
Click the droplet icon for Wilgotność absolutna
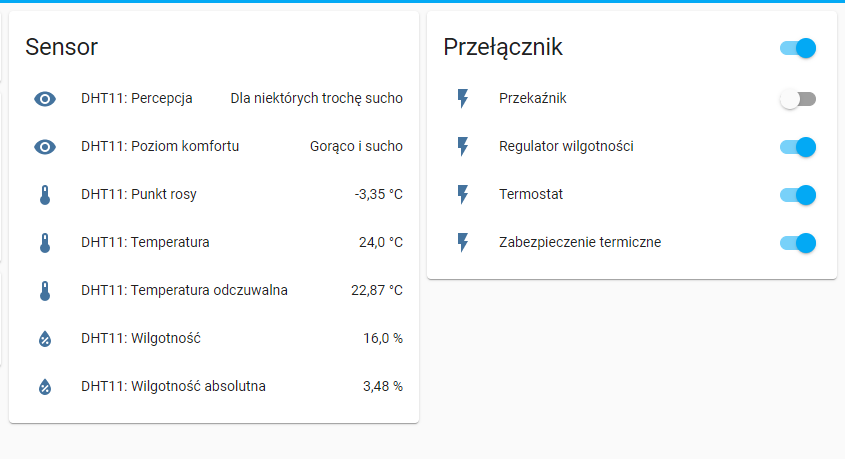click(x=45, y=387)
